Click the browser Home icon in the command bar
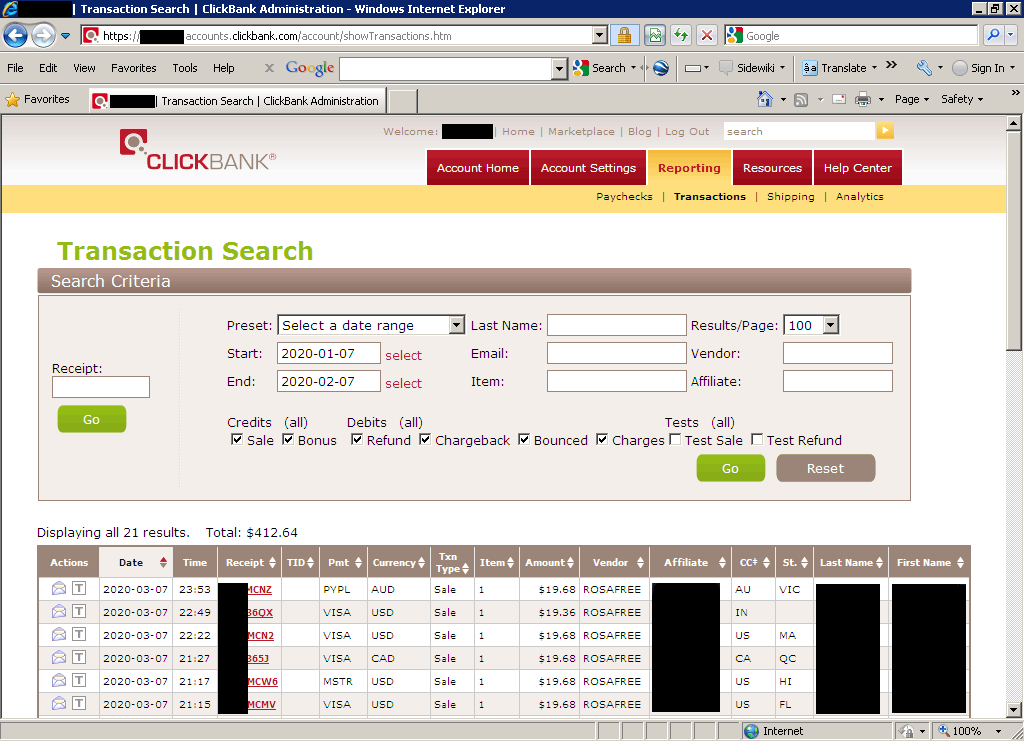1024x741 pixels. pos(765,99)
